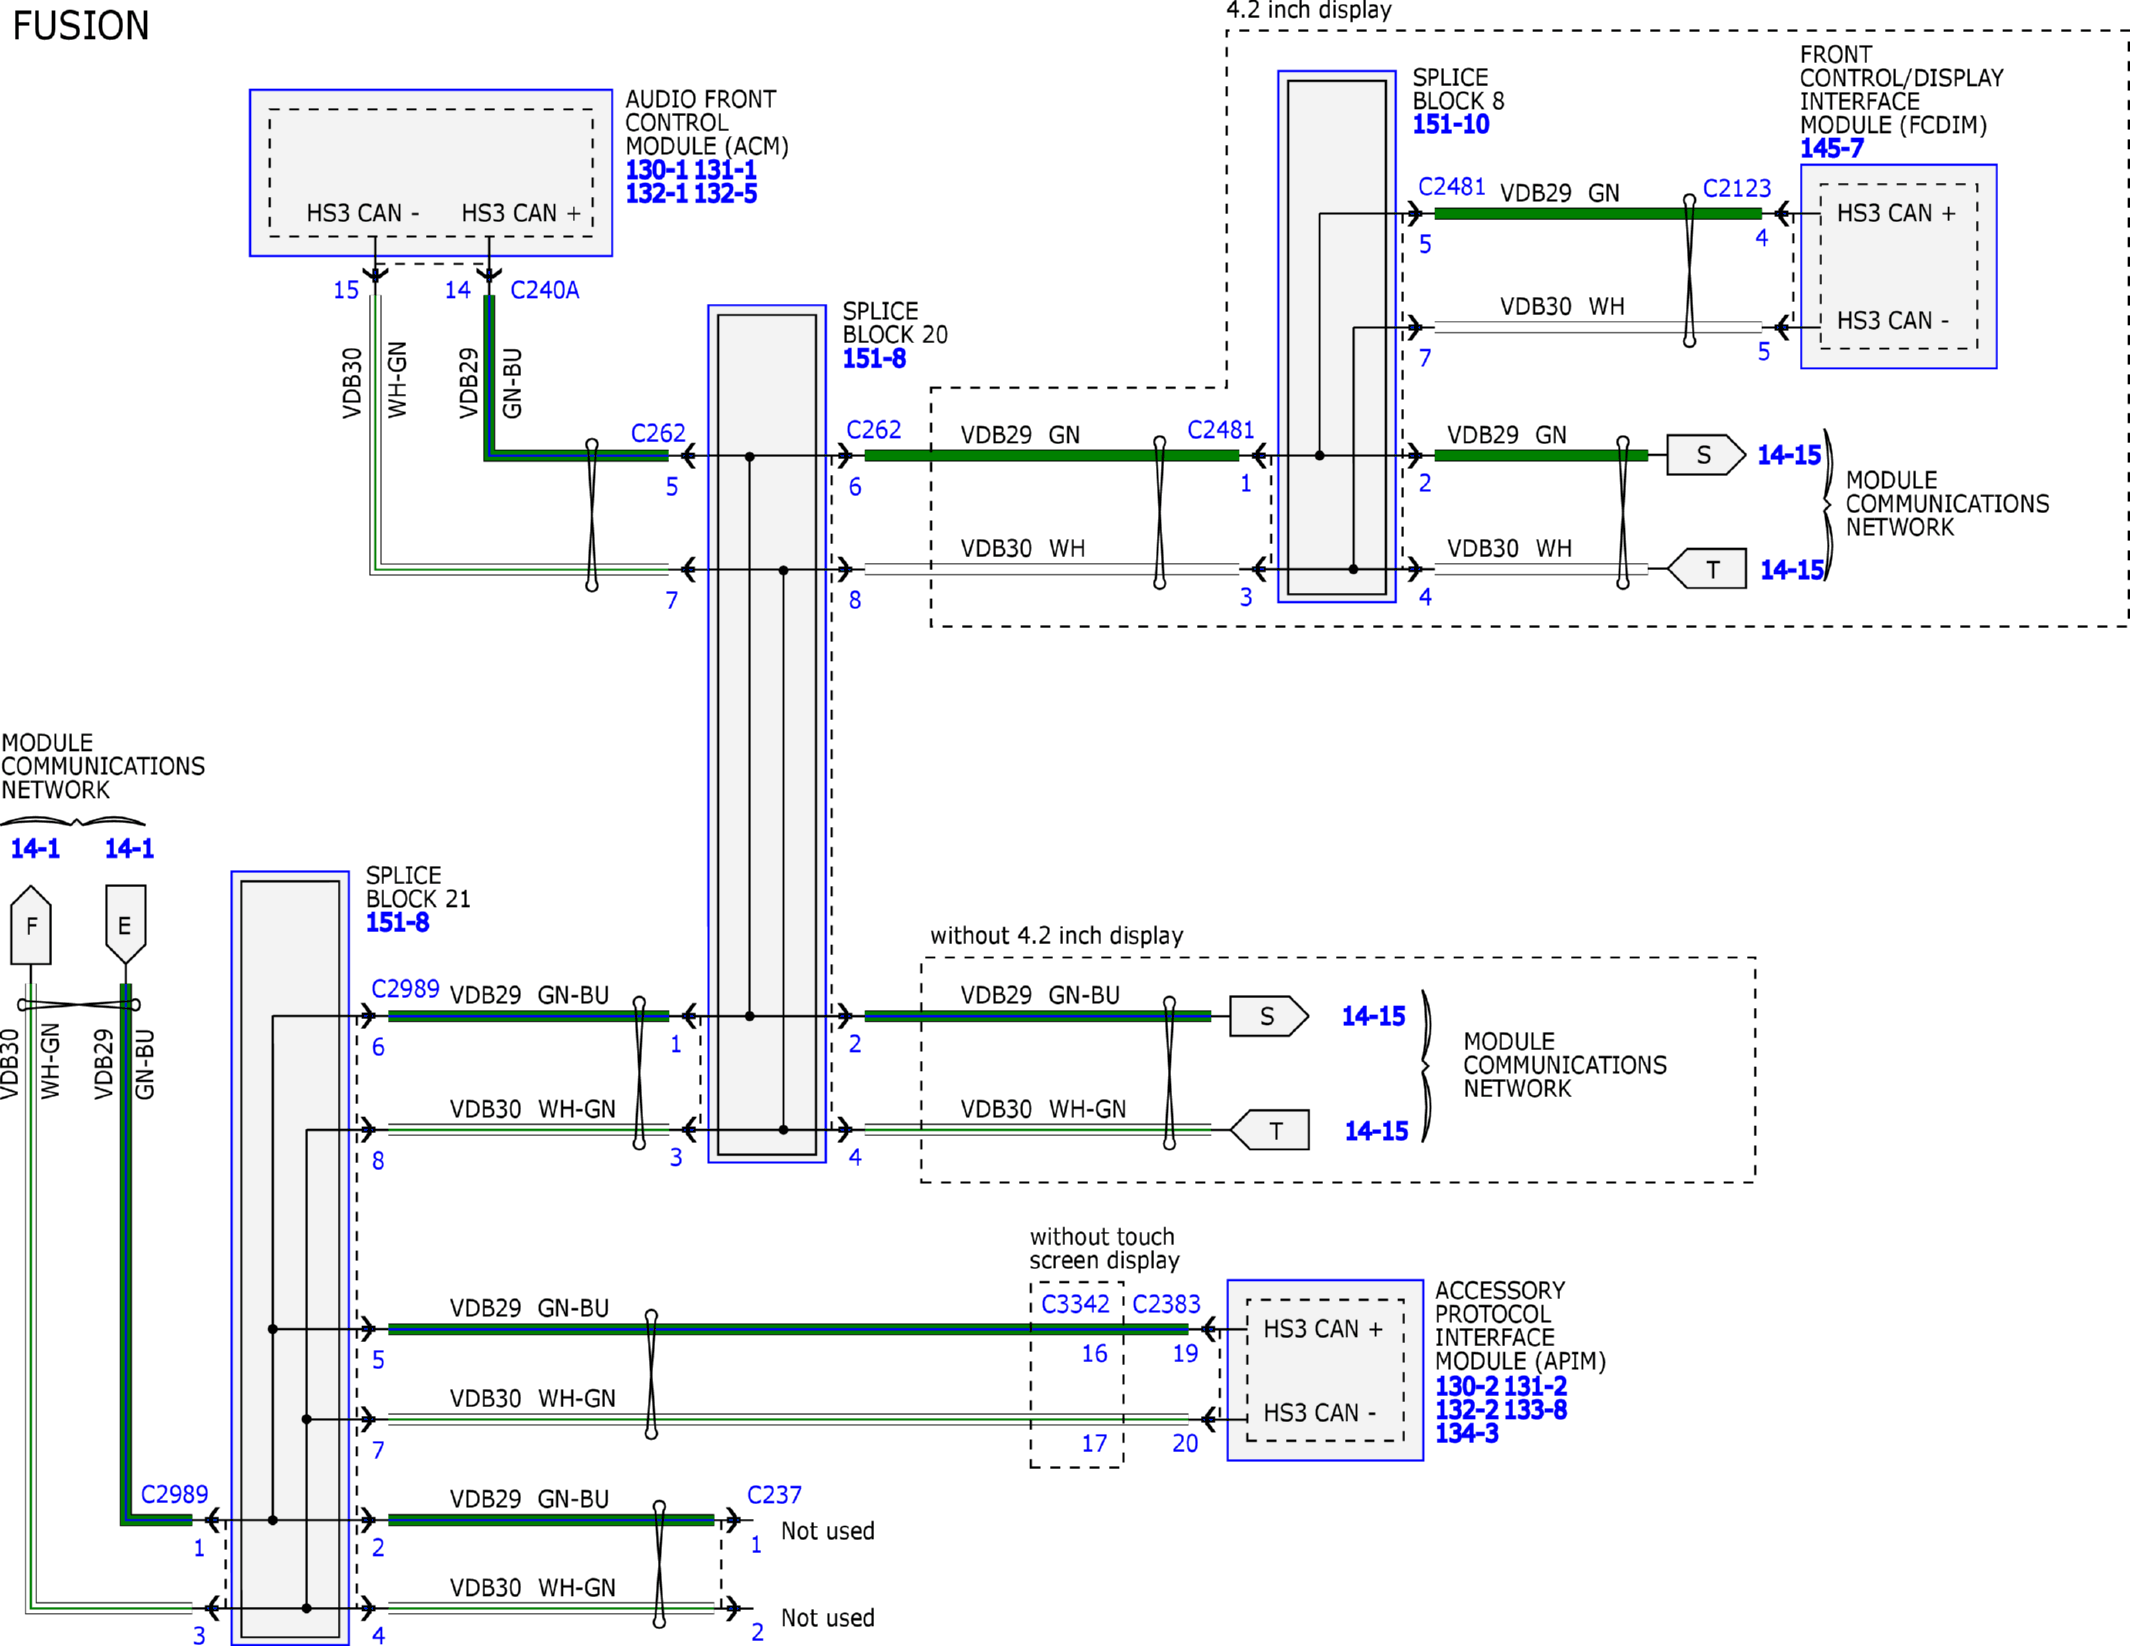2130x1646 pixels.
Task: Select the S connector in 4.2 inch display section
Action: click(x=1706, y=455)
